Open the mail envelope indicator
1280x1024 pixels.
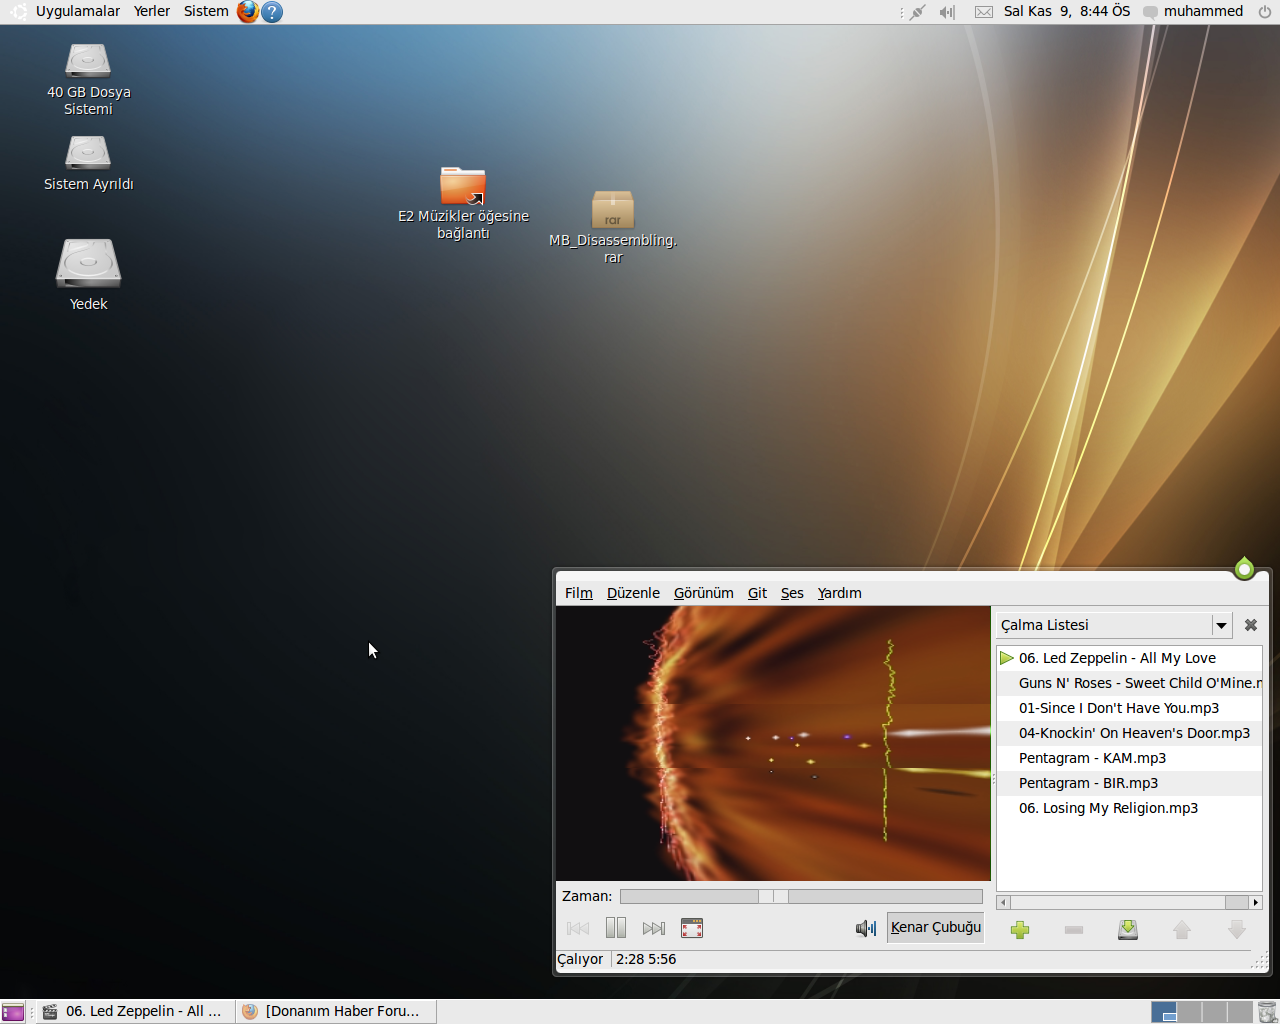(984, 12)
